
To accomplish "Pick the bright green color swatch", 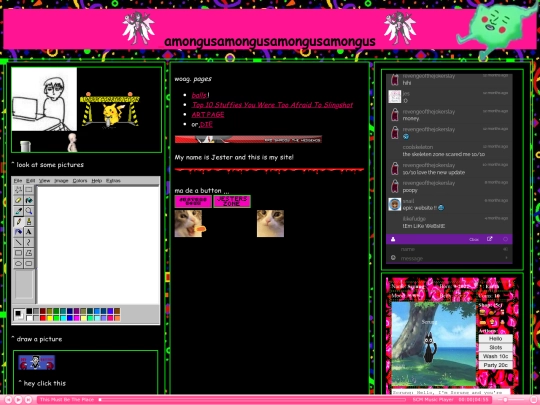I will pos(56,318).
